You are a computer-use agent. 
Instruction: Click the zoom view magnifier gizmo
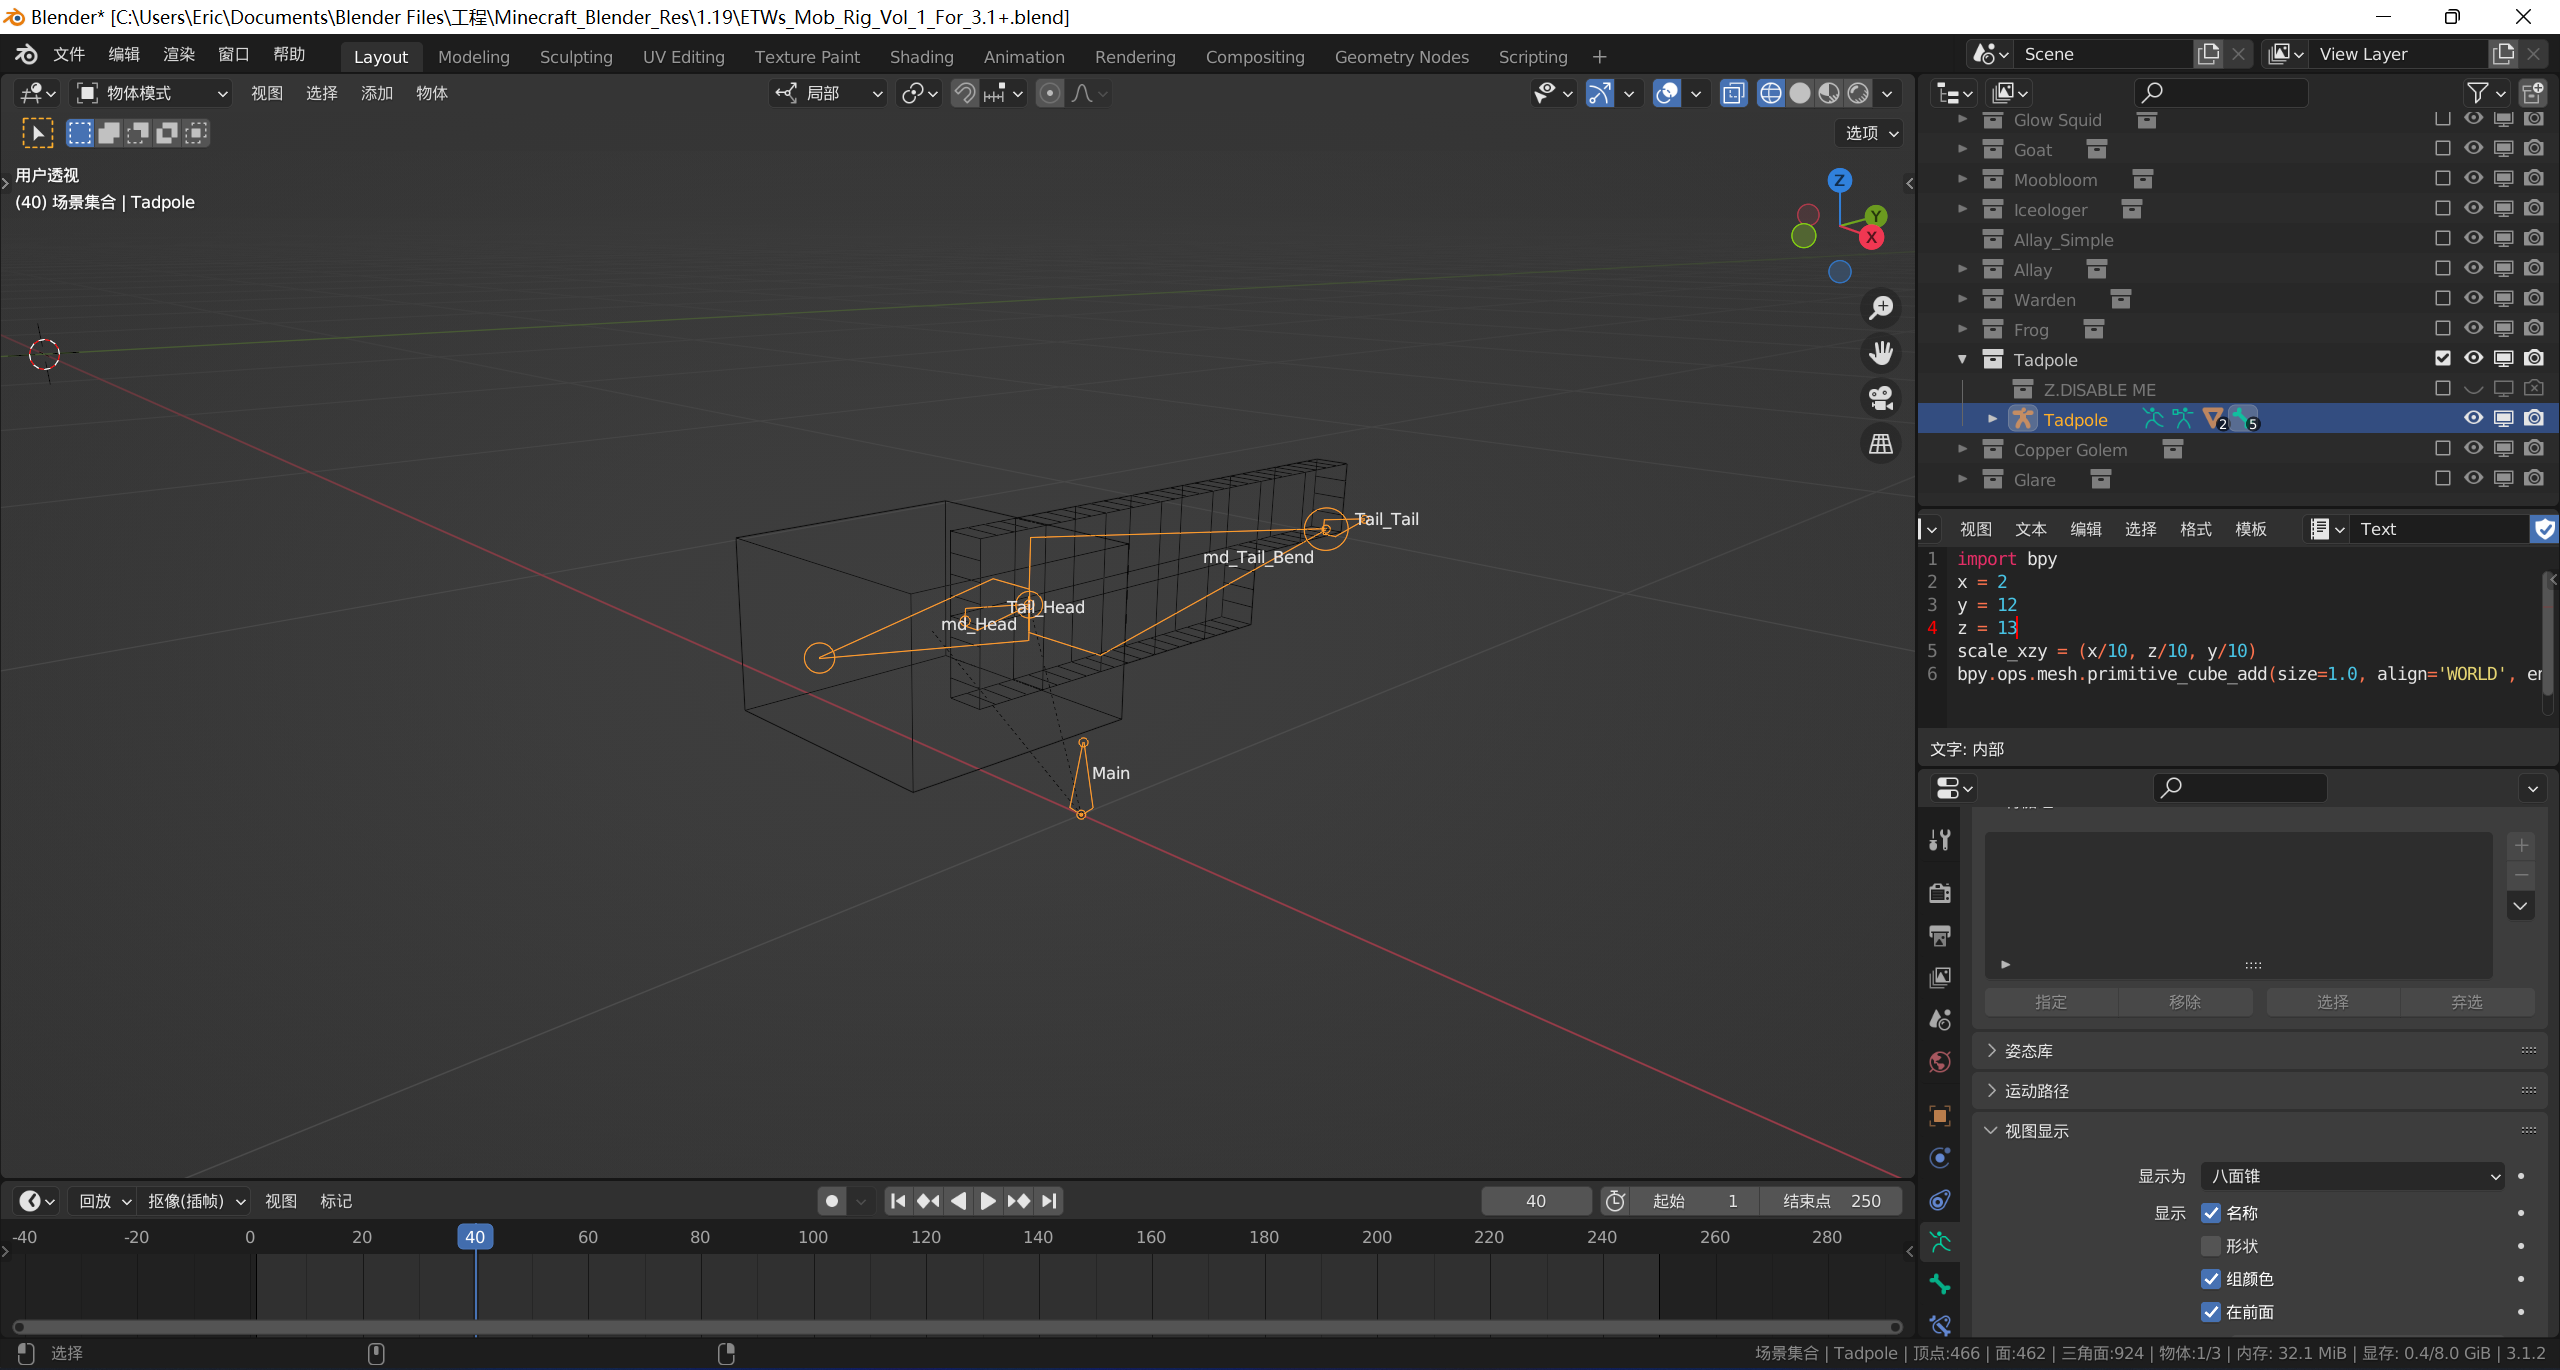1881,308
